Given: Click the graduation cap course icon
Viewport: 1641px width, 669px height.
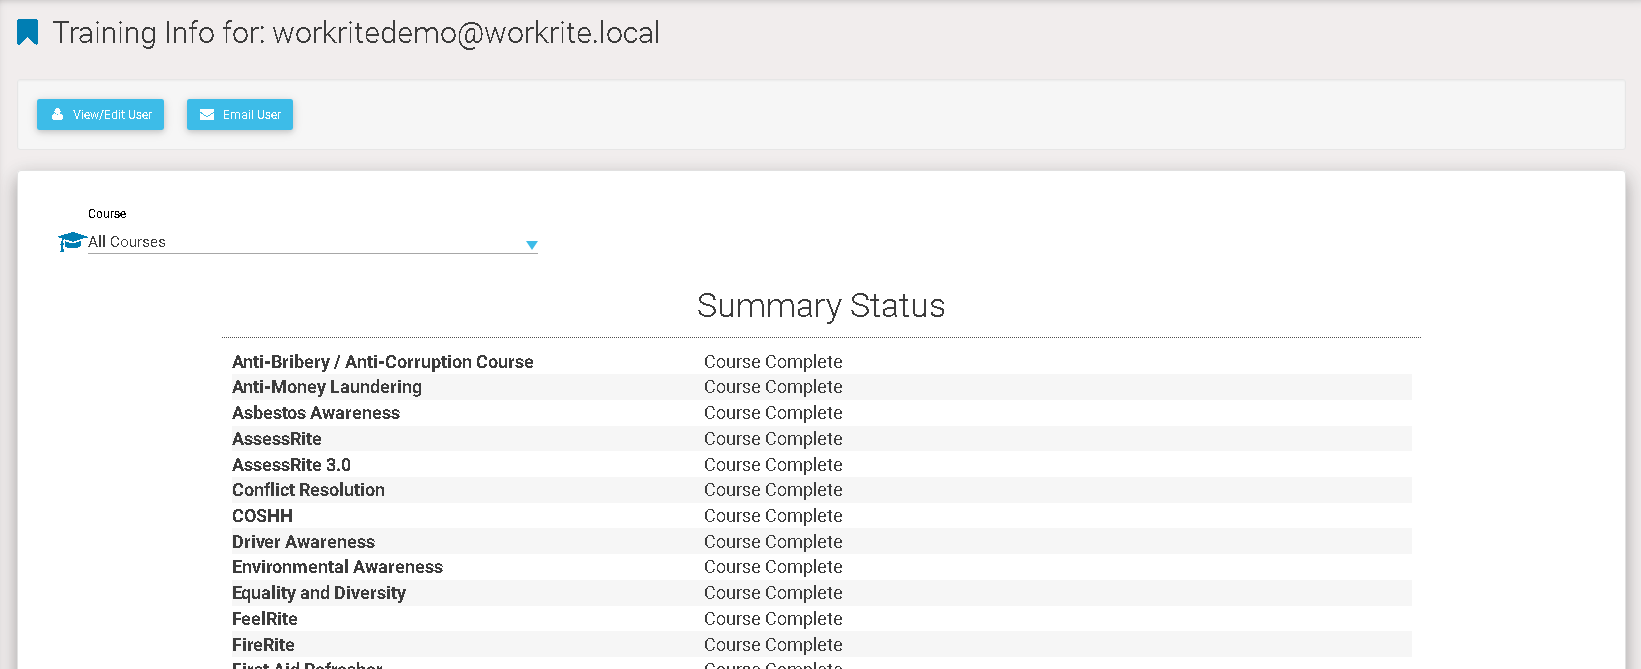Looking at the screenshot, I should click(x=71, y=242).
